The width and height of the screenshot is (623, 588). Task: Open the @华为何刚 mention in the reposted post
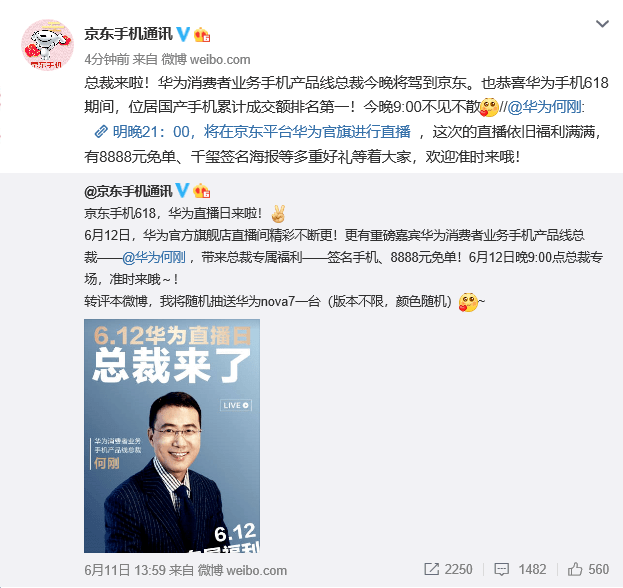pyautogui.click(x=153, y=257)
